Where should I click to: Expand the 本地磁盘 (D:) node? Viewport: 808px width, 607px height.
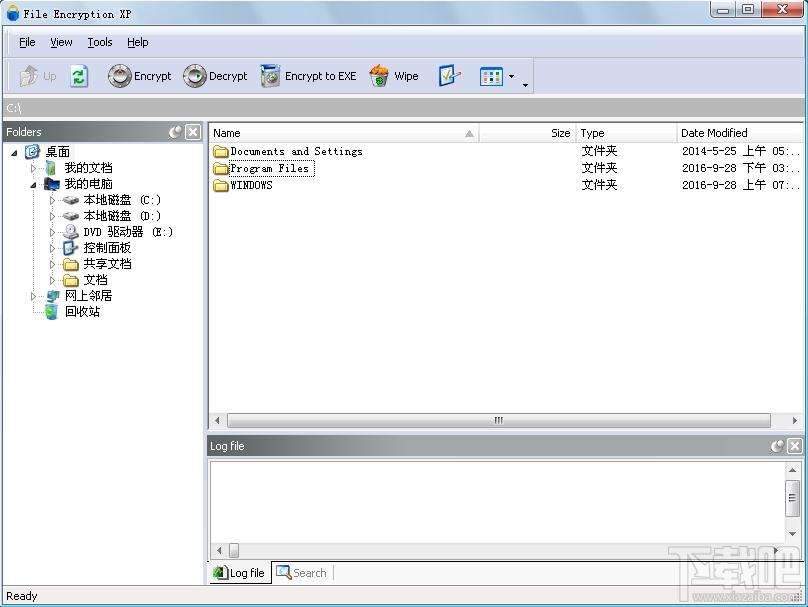coord(52,216)
